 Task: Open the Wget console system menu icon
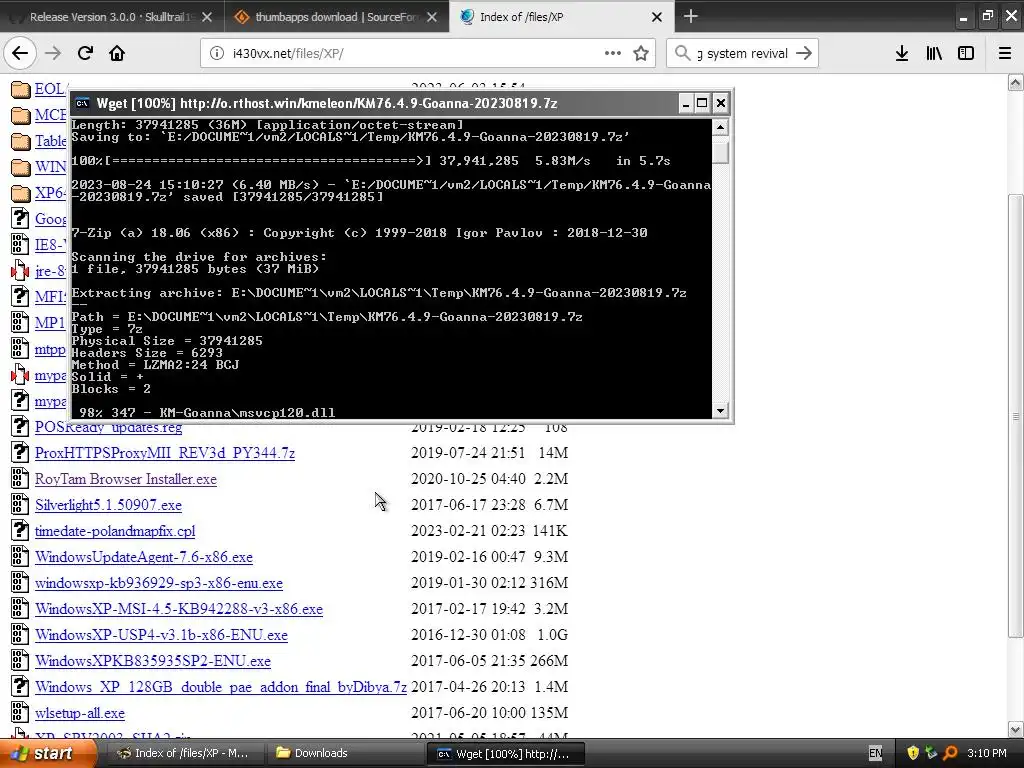[82, 103]
